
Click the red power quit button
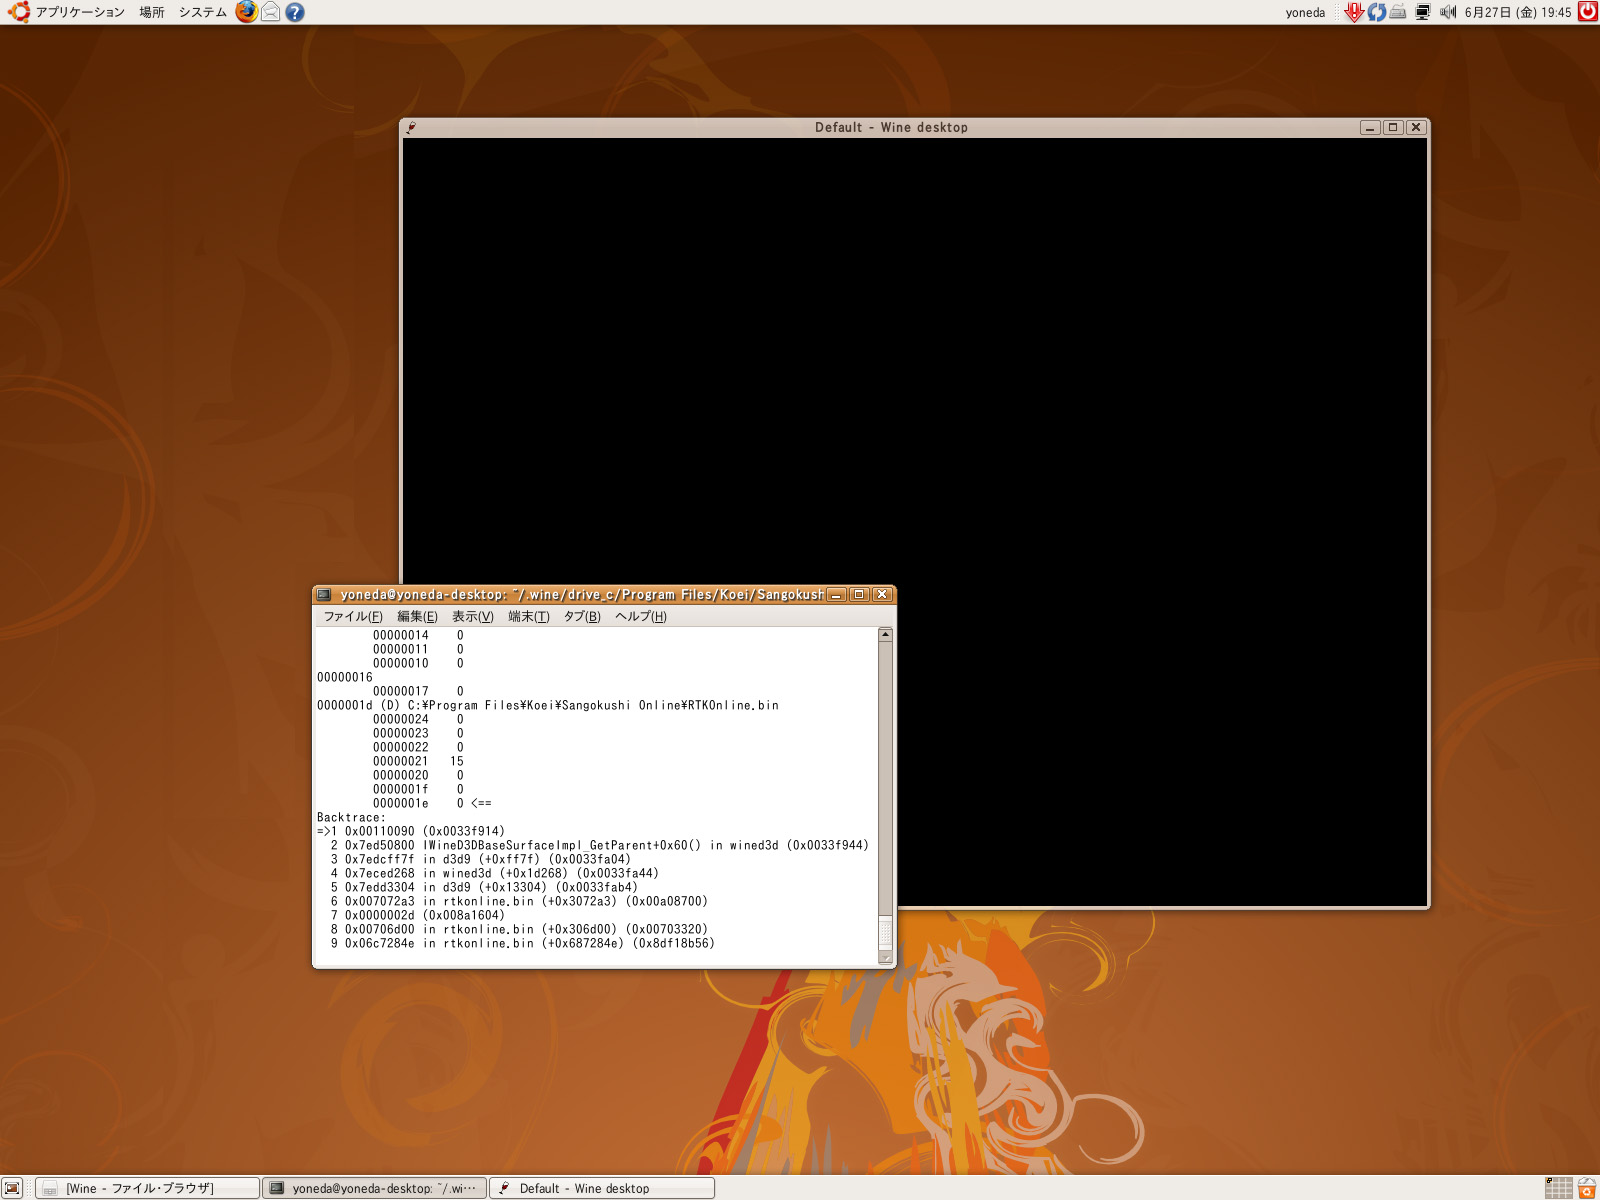point(1587,12)
